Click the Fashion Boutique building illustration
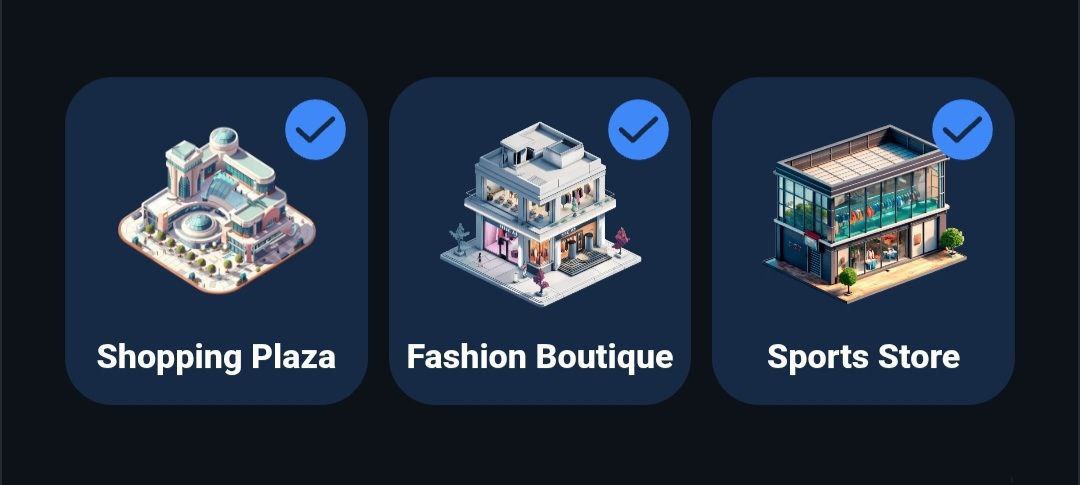This screenshot has width=1080, height=485. 540,214
